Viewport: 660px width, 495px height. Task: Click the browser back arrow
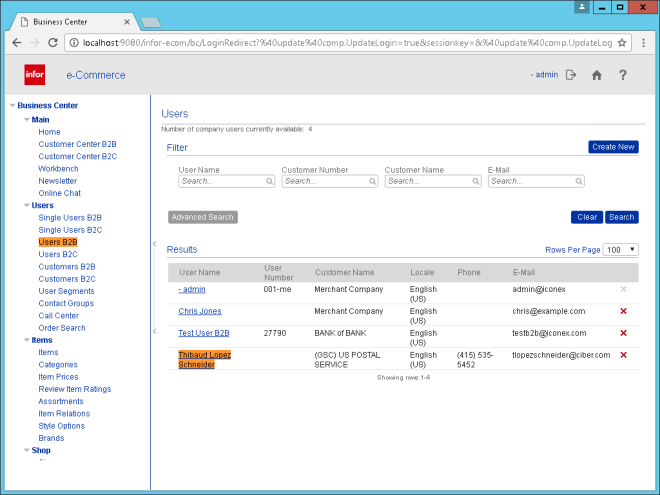pos(16,43)
